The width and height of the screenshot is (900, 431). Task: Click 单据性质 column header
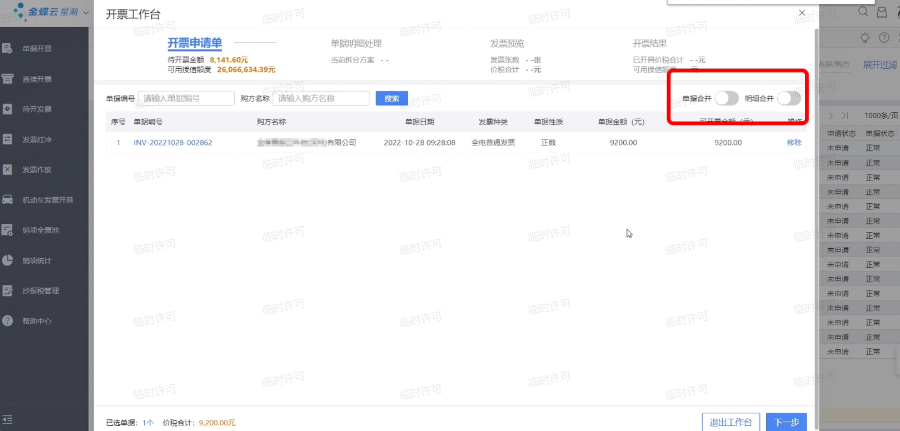pyautogui.click(x=548, y=122)
